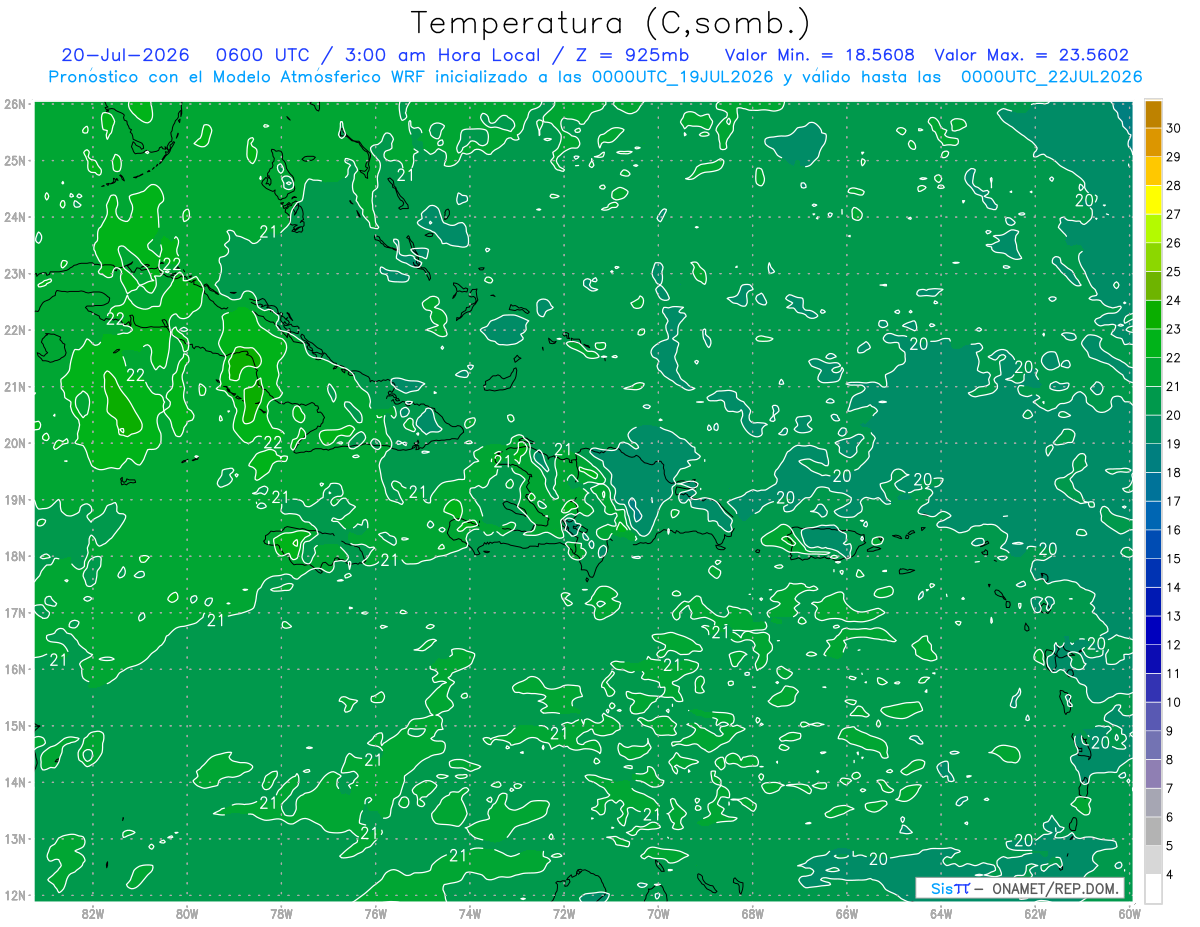Click the 25N latitude axis label

pos(15,160)
